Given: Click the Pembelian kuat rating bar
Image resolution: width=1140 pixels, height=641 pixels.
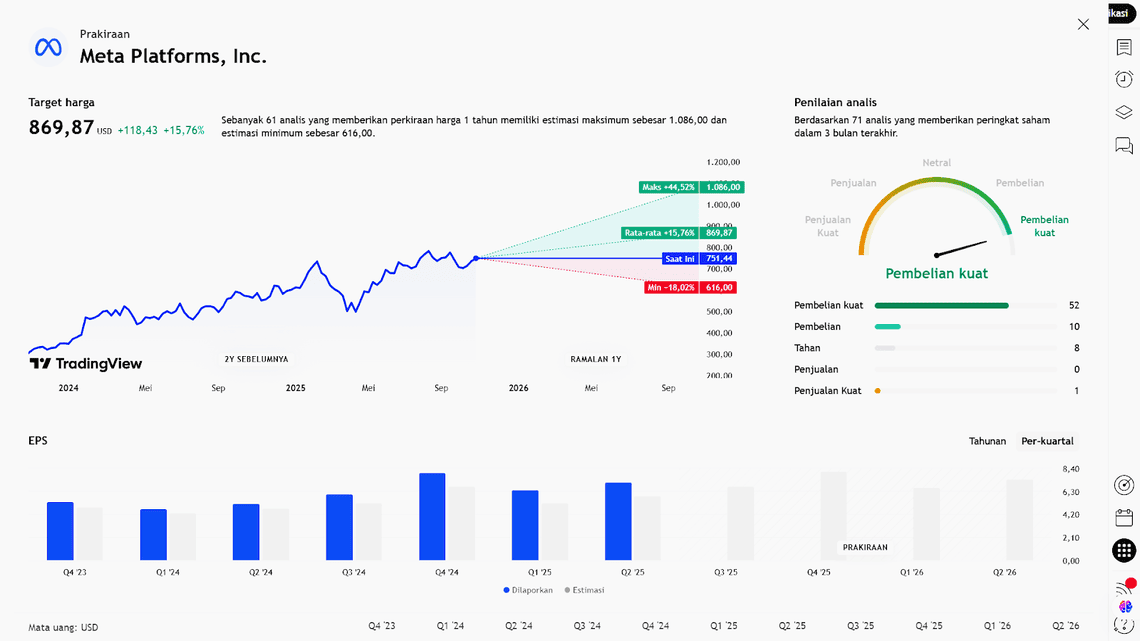Looking at the screenshot, I should (941, 305).
